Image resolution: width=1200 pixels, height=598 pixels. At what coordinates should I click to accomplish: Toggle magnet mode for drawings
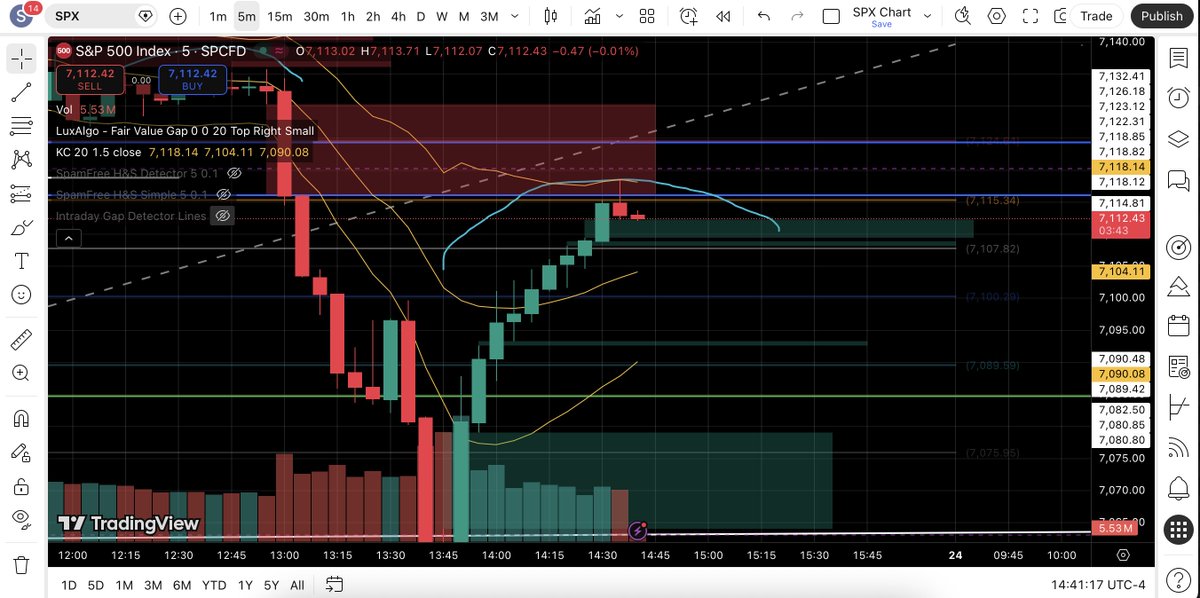(21, 418)
